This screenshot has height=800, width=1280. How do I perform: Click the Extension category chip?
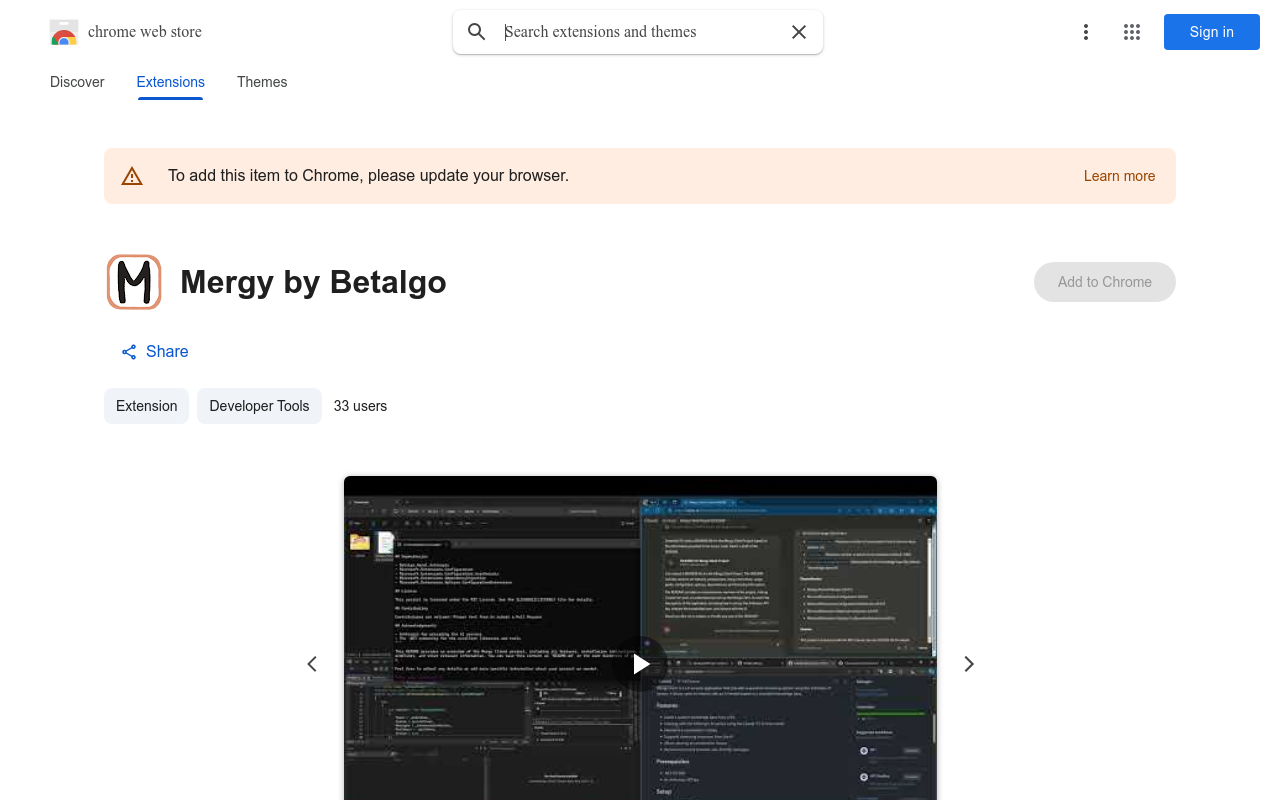point(147,406)
